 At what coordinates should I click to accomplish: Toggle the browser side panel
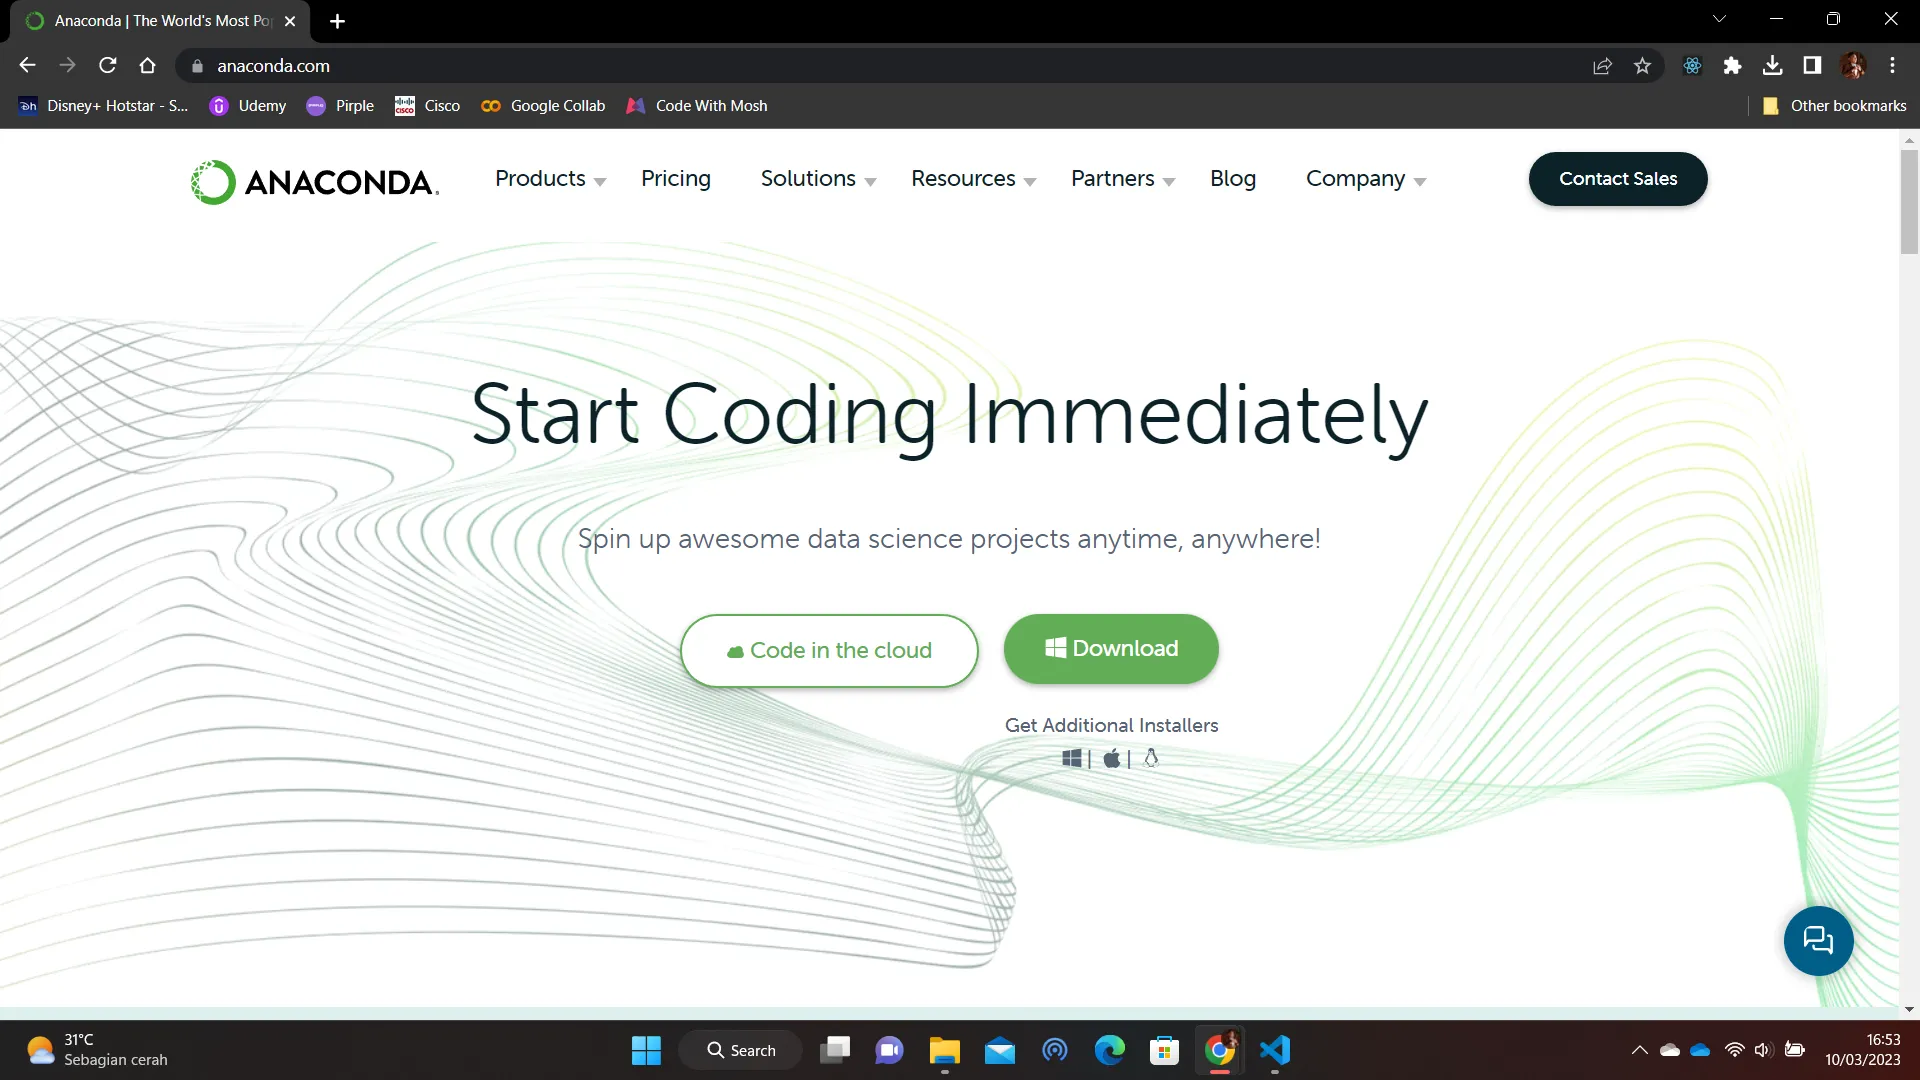1812,66
